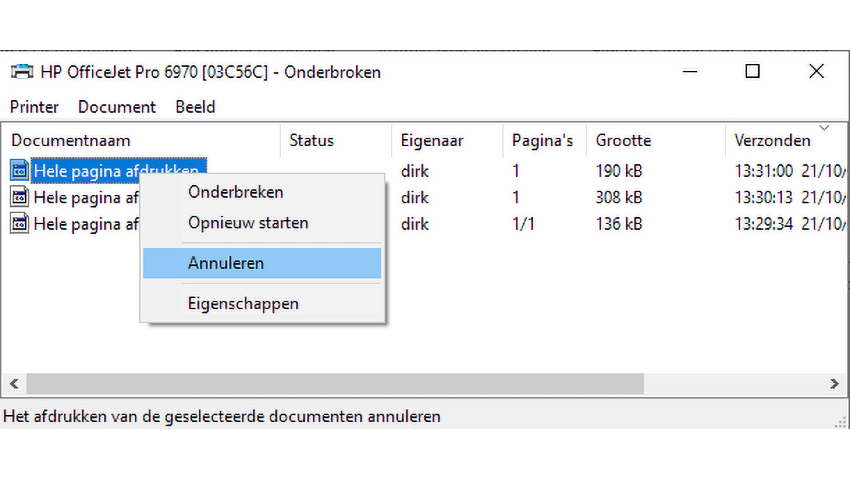The height and width of the screenshot is (478, 850).
Task: Sort by the Status column header
Action: click(x=311, y=141)
